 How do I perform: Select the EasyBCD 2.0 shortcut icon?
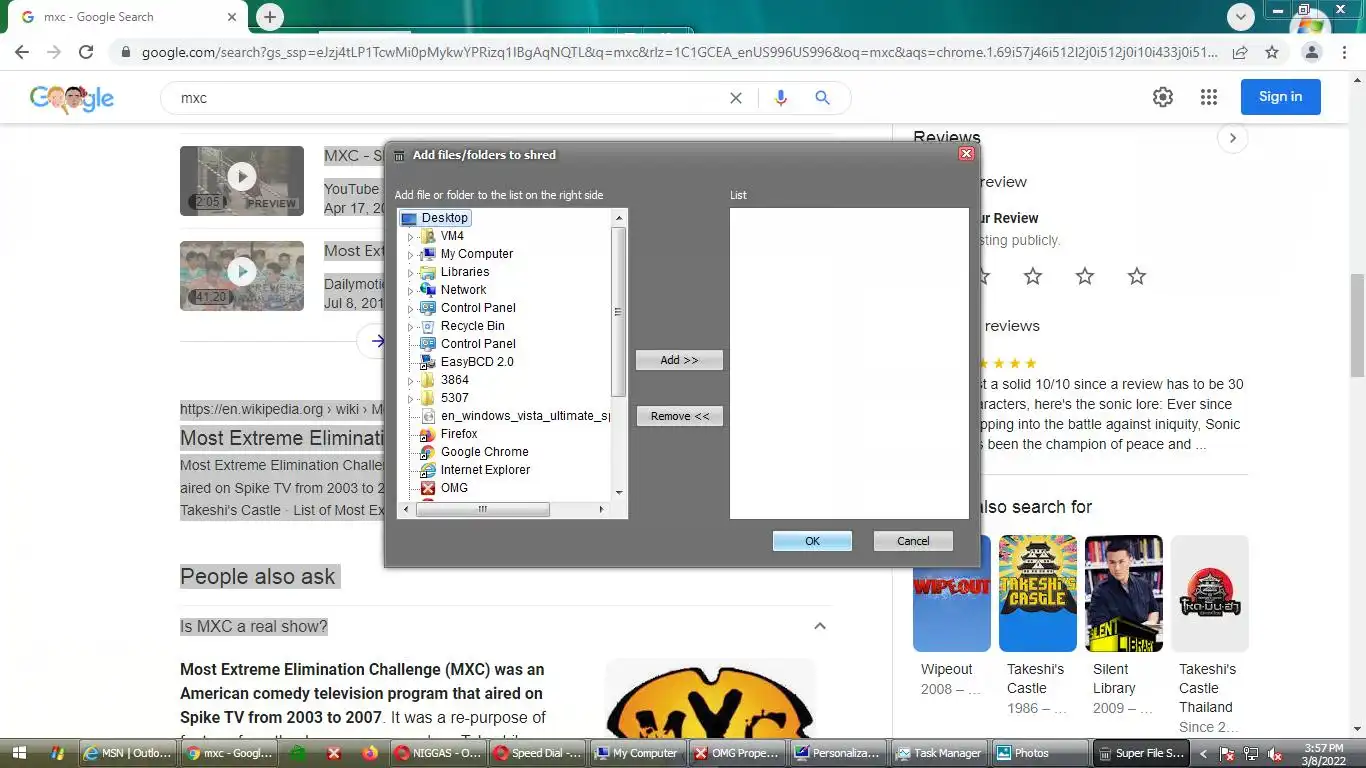428,362
